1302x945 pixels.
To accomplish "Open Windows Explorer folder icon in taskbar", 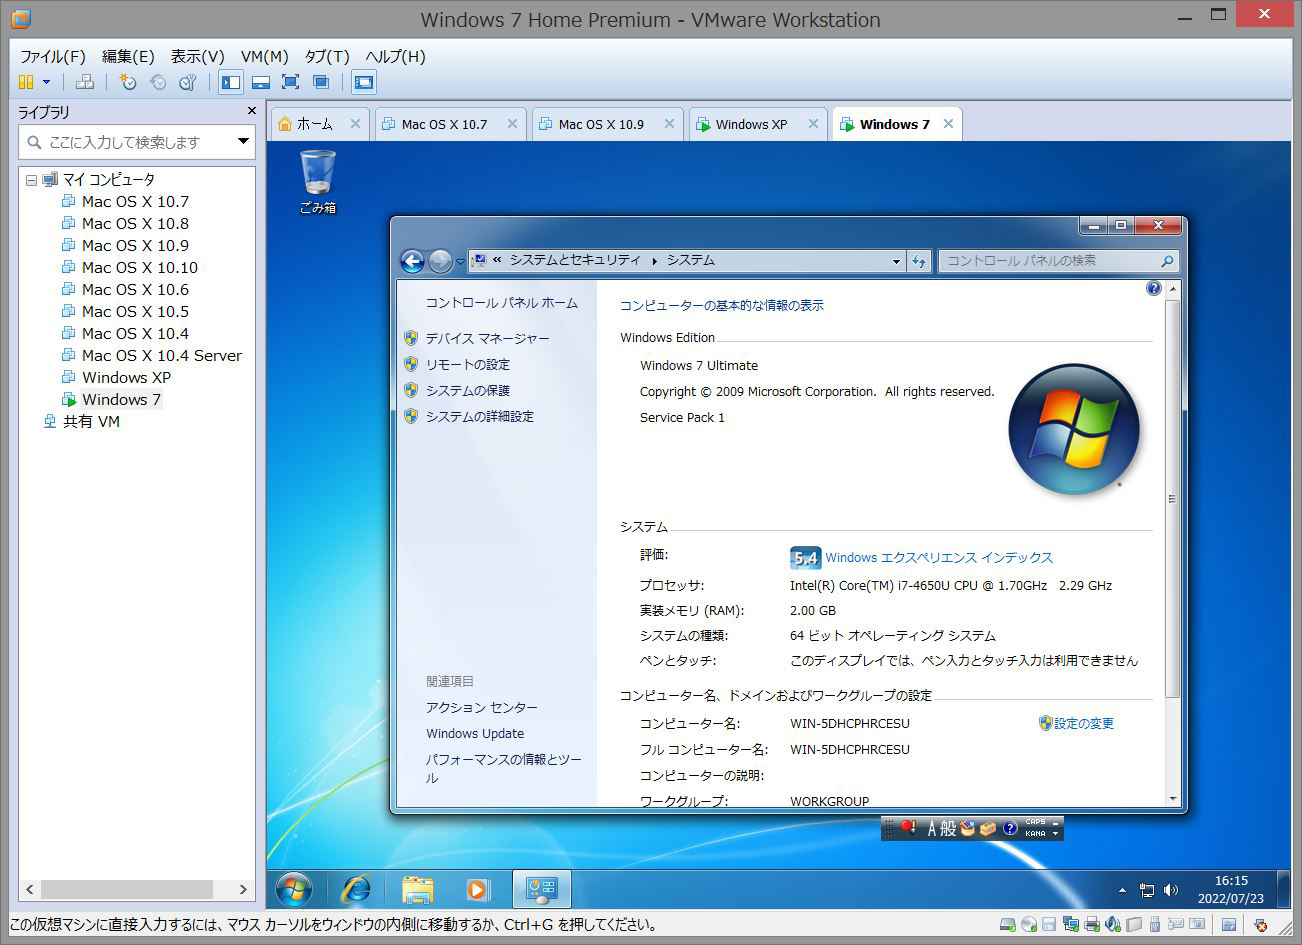I will 417,888.
